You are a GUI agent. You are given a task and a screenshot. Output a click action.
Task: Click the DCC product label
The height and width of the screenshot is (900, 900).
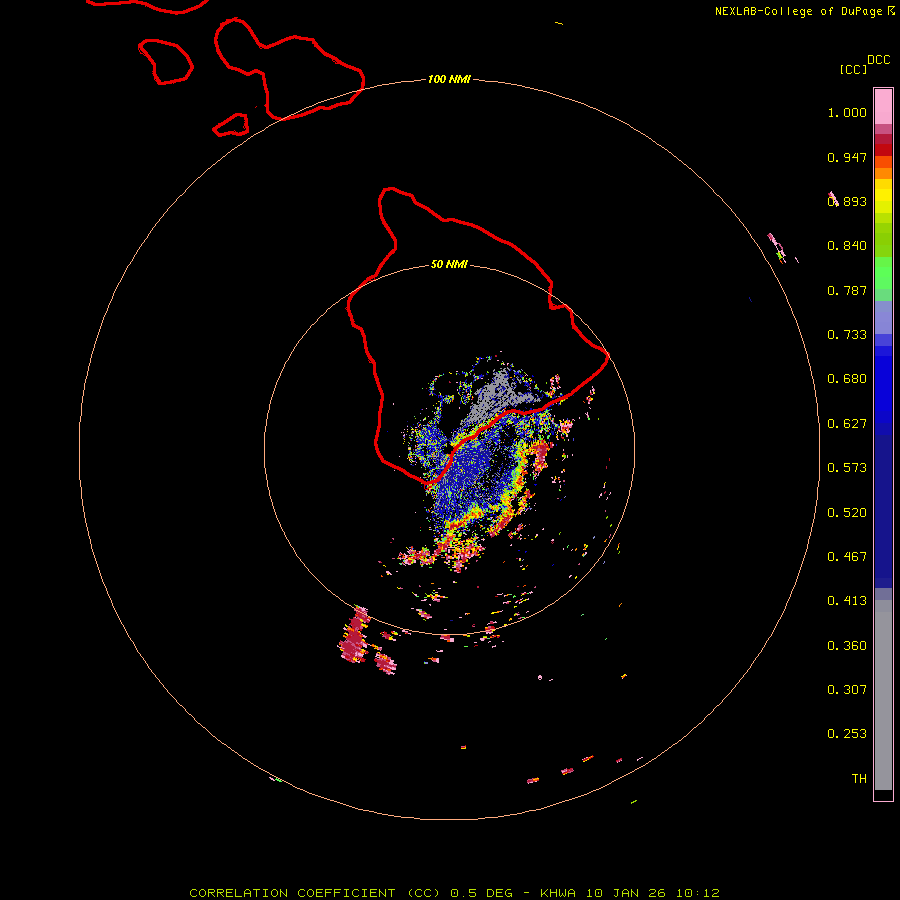(879, 60)
